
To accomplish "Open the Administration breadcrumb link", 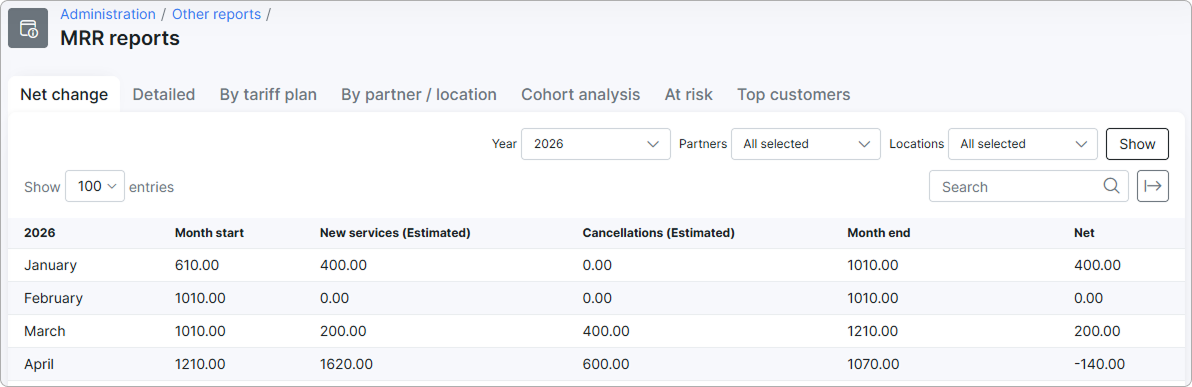I will [108, 14].
